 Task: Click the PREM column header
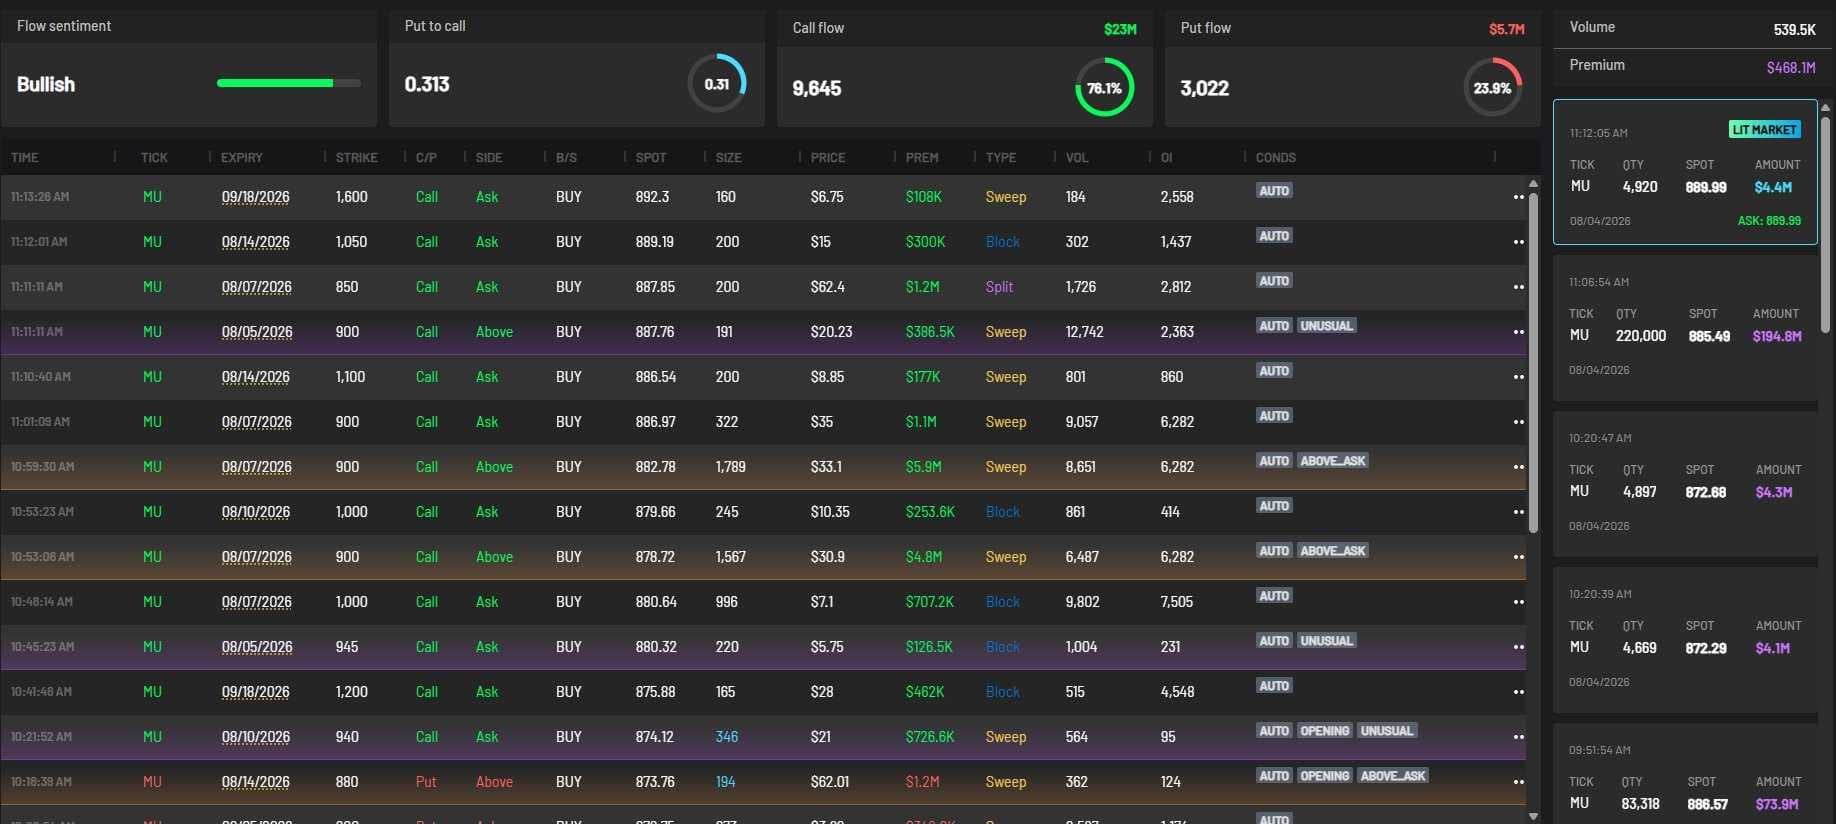pos(922,158)
